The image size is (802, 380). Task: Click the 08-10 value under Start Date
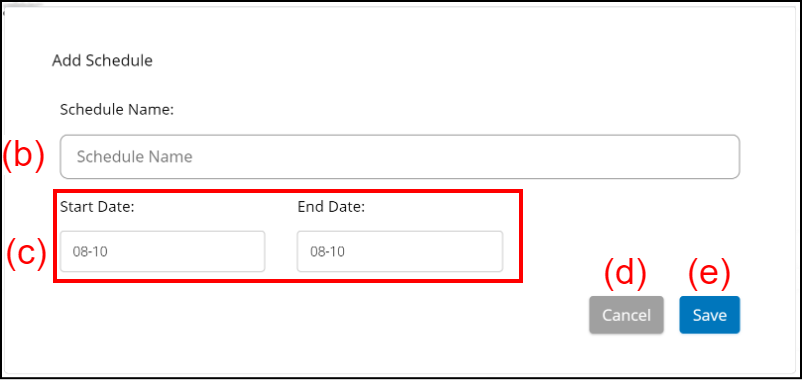click(90, 252)
